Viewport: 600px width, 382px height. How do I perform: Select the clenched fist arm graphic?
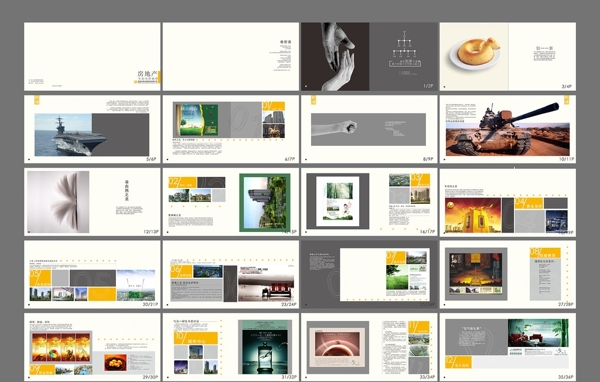click(334, 128)
